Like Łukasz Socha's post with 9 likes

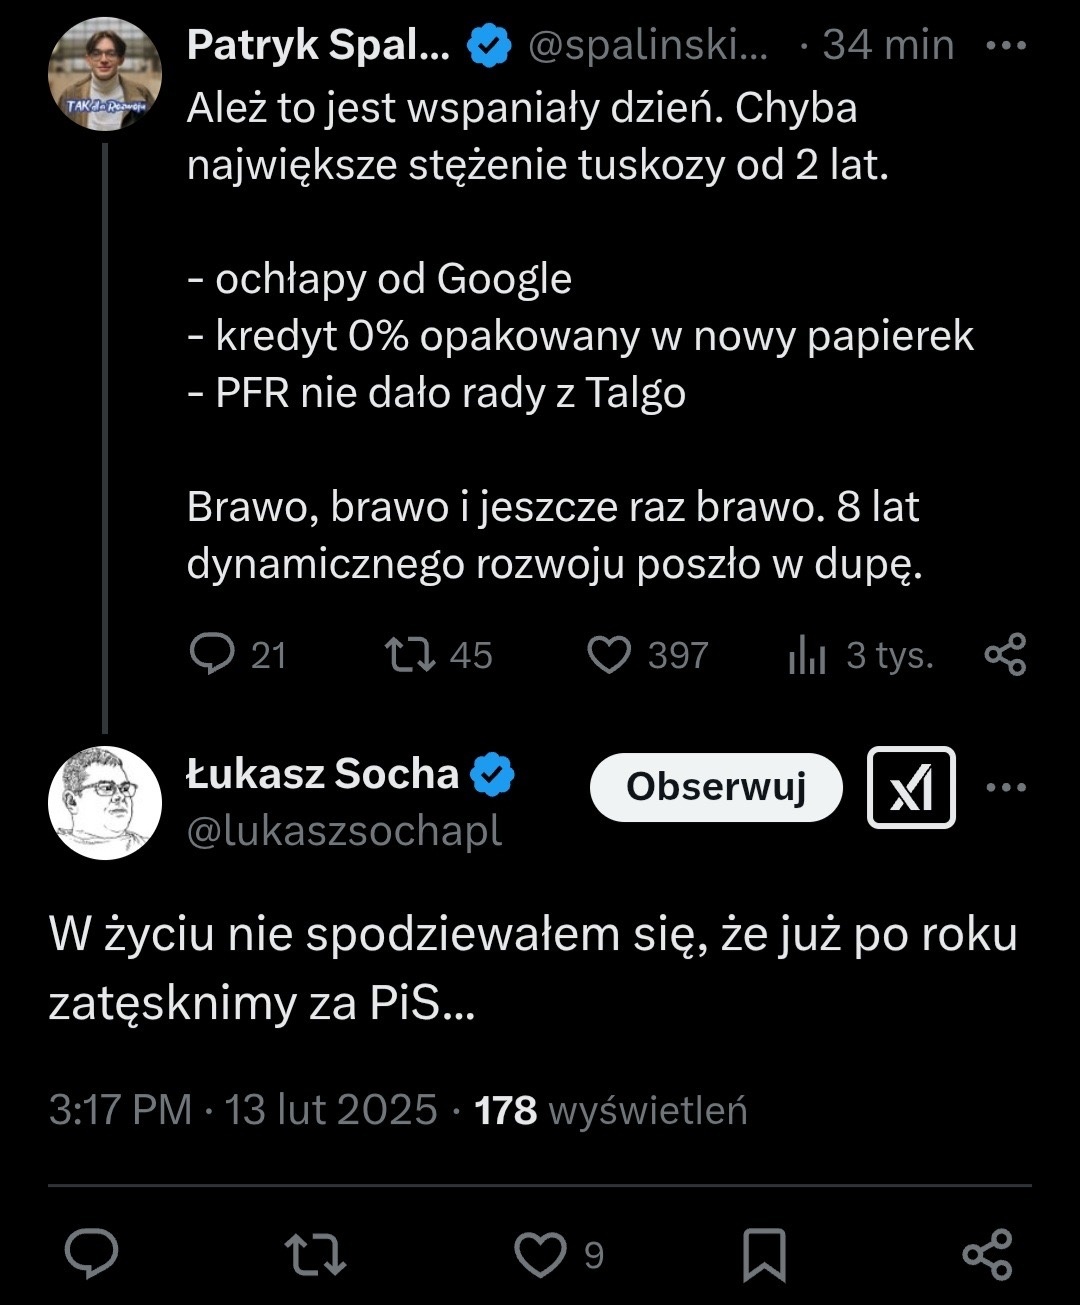click(x=540, y=1254)
